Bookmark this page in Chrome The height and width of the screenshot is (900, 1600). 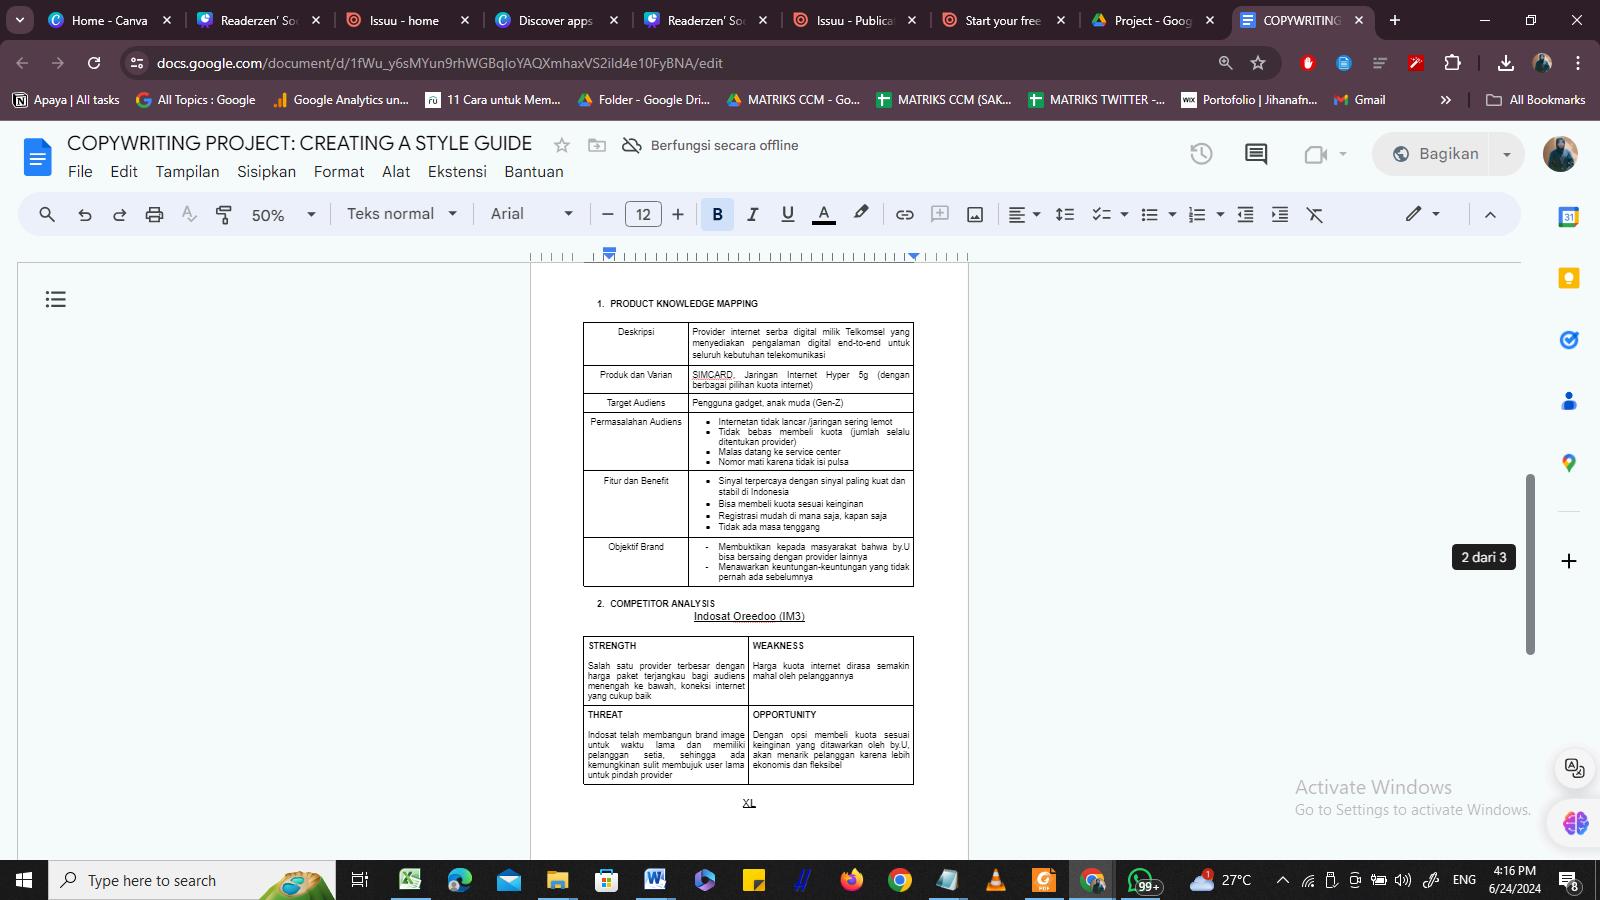pyautogui.click(x=1258, y=63)
